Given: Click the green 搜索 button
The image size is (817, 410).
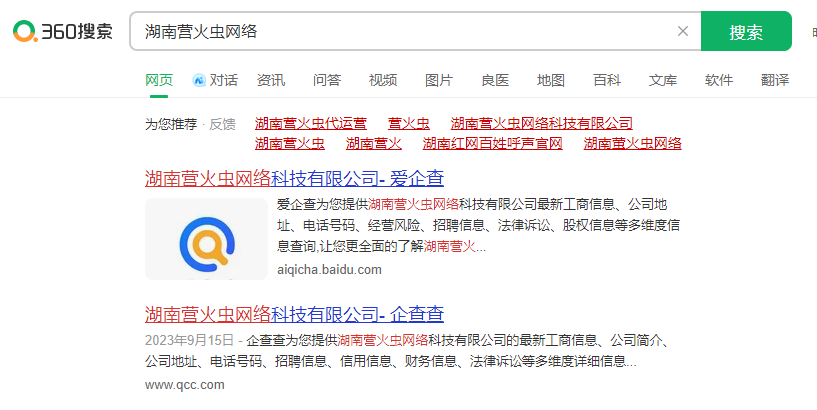Looking at the screenshot, I should (746, 31).
